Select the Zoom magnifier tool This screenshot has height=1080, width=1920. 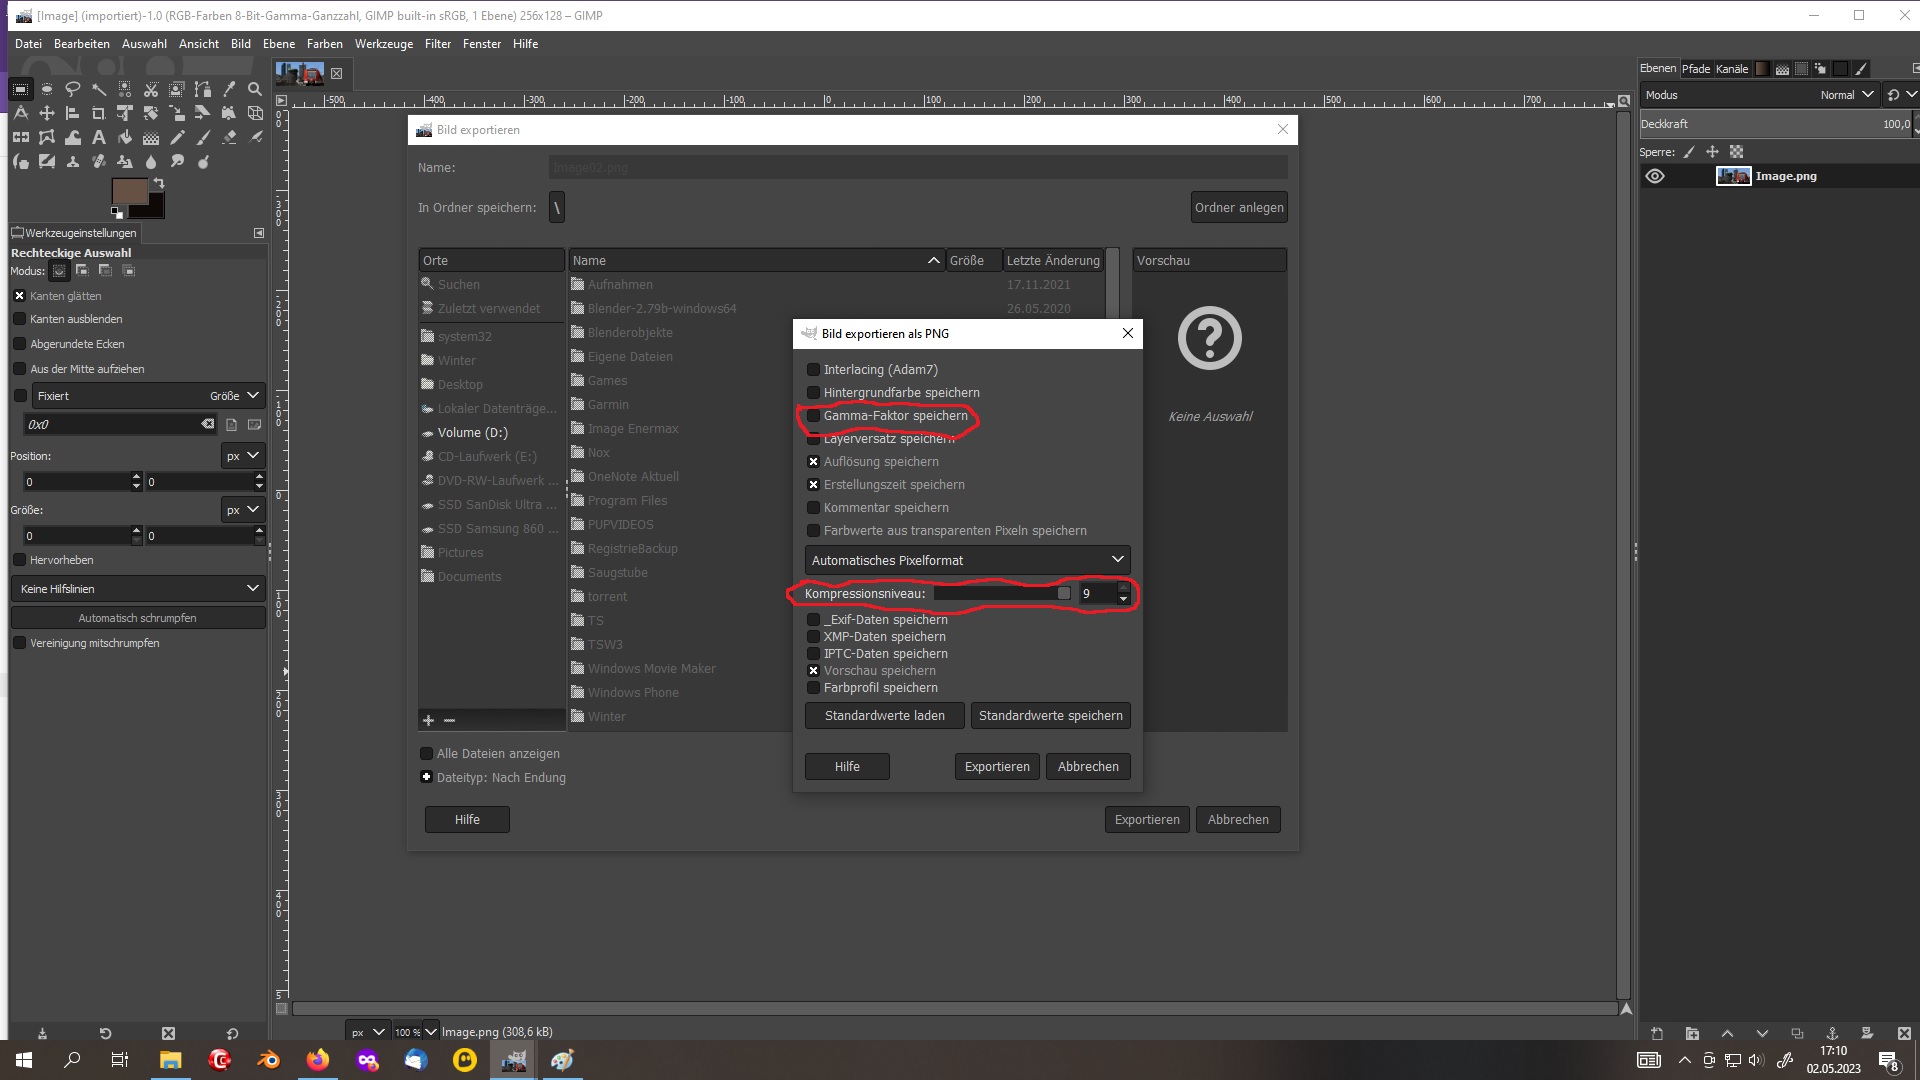pos(255,89)
